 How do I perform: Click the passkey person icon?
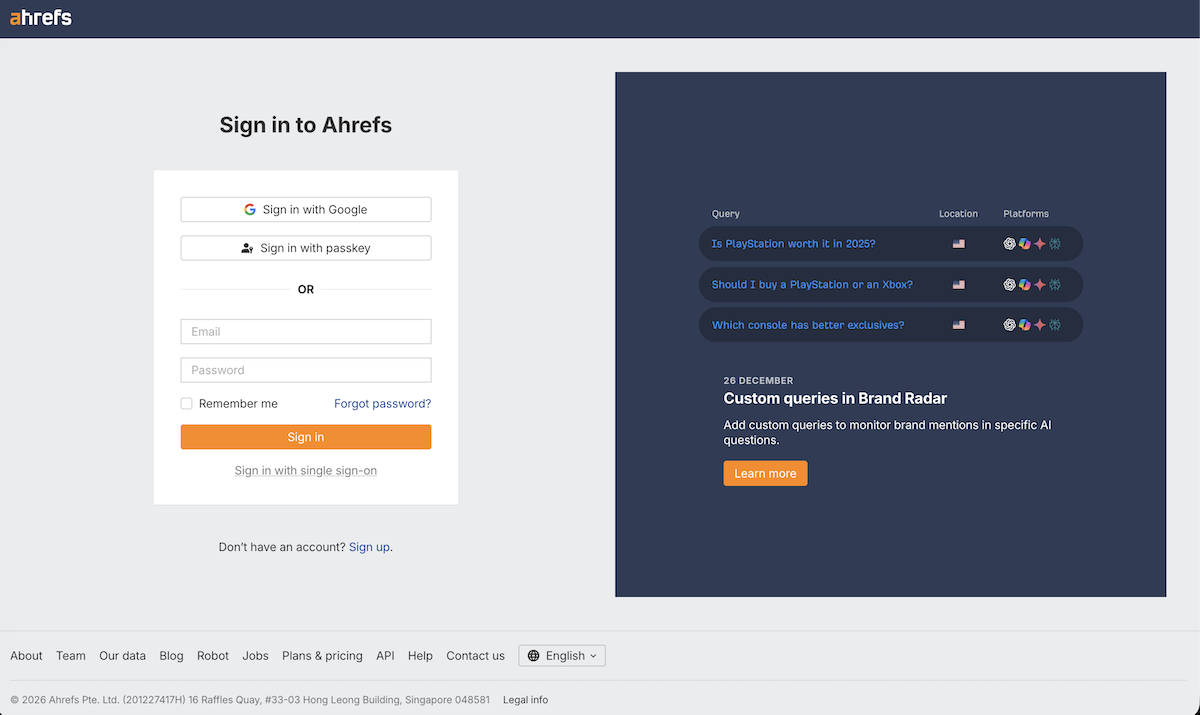[x=247, y=248]
